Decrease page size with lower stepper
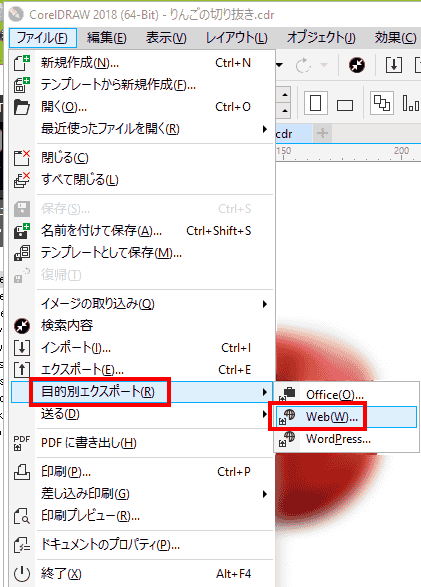This screenshot has width=421, height=587. 285,111
